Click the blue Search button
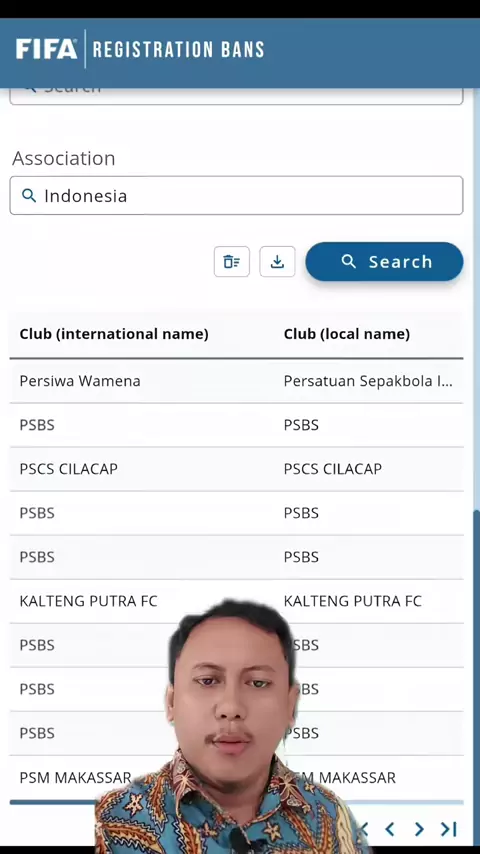The image size is (480, 854). tap(384, 262)
